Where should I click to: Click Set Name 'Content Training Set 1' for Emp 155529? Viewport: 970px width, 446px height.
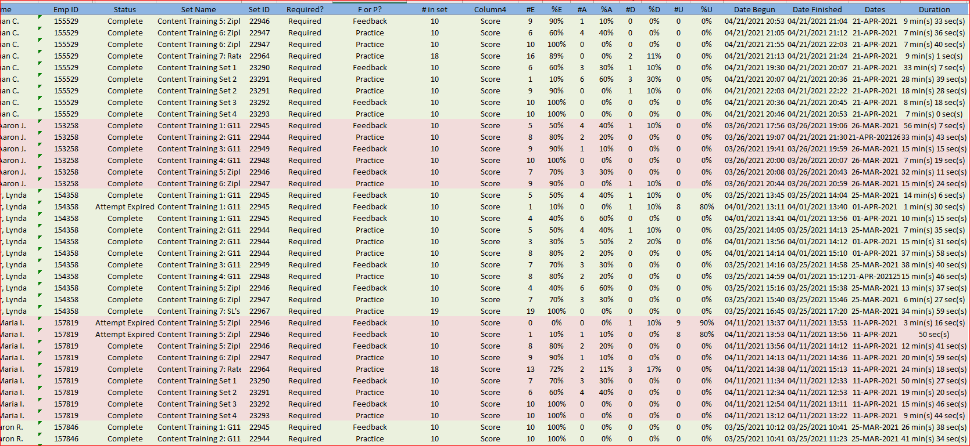(197, 67)
